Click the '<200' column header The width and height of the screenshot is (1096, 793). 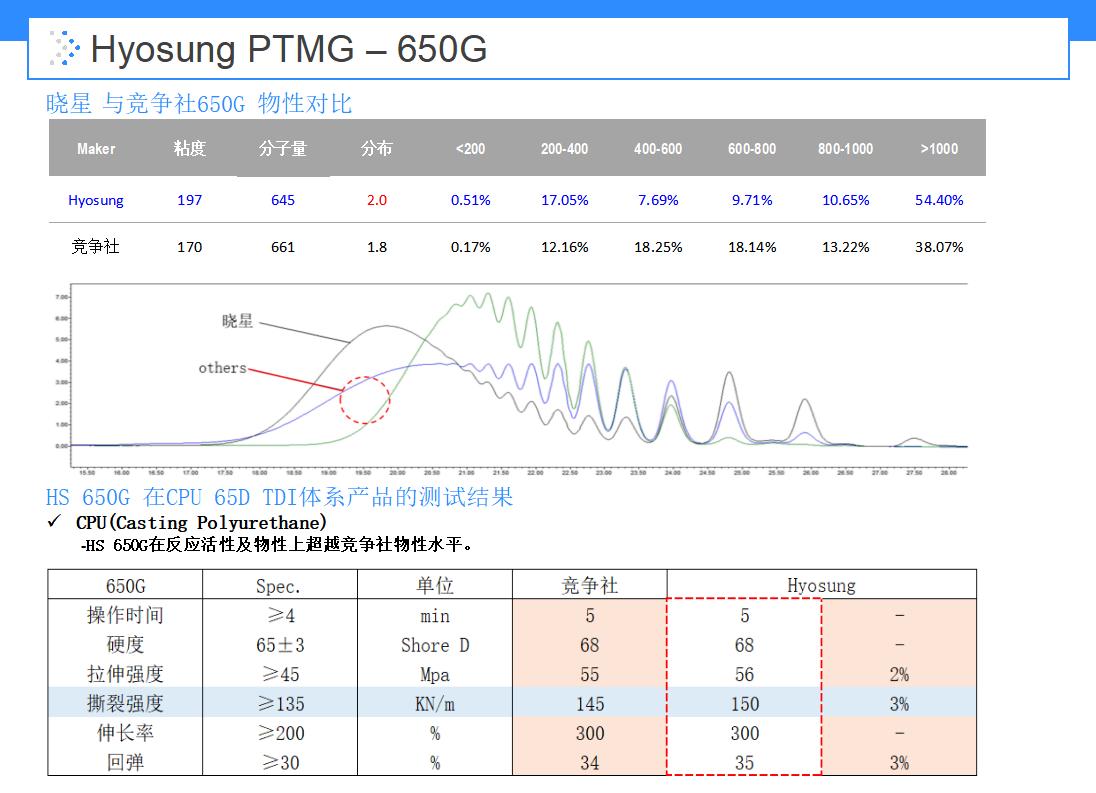coord(470,149)
